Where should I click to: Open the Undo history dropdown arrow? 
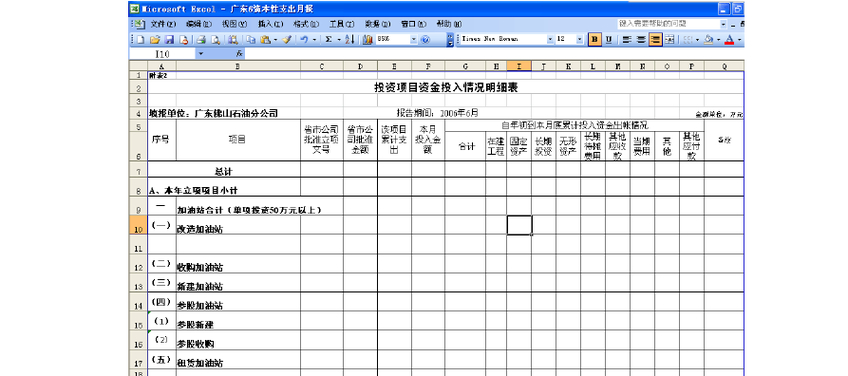pos(314,39)
